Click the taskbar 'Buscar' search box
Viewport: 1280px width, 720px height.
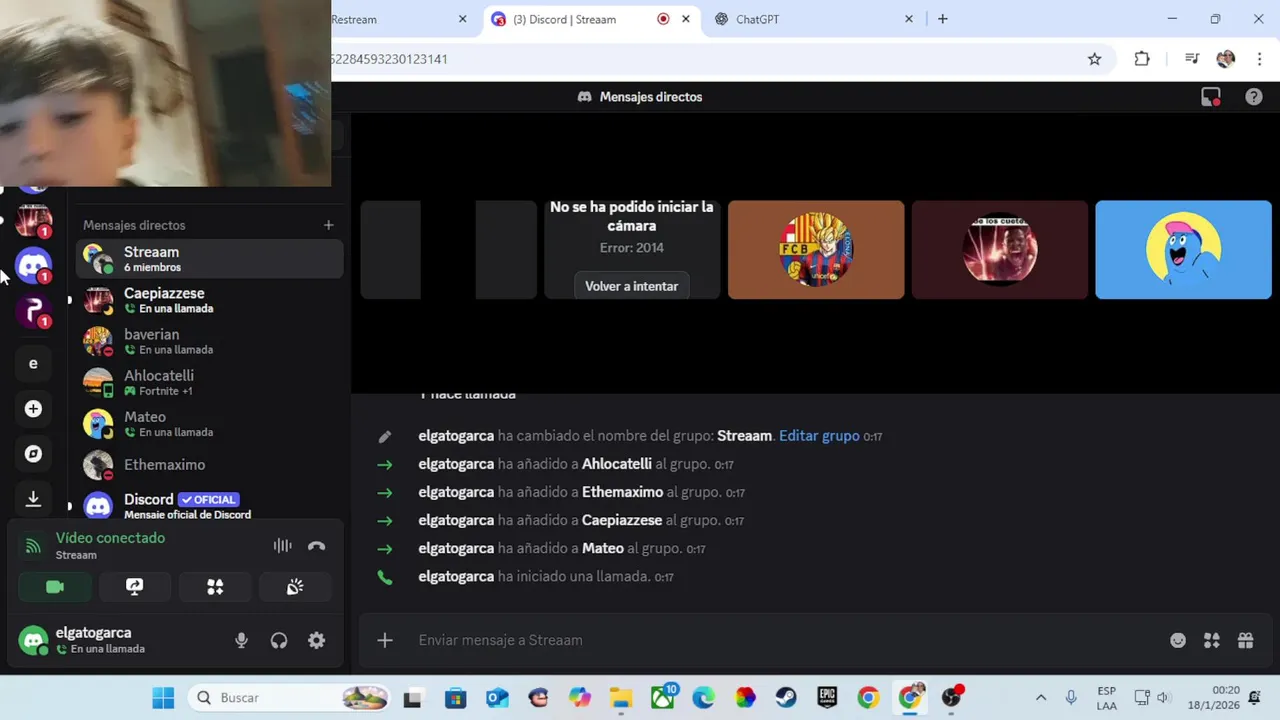[x=290, y=698]
